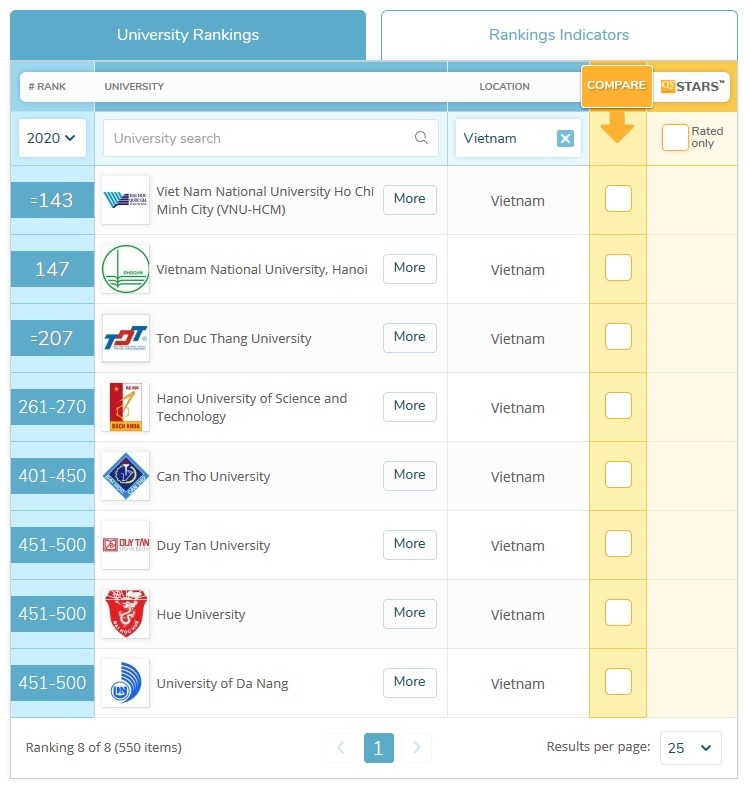
Task: Open More for VNU-HCM
Action: click(x=410, y=200)
